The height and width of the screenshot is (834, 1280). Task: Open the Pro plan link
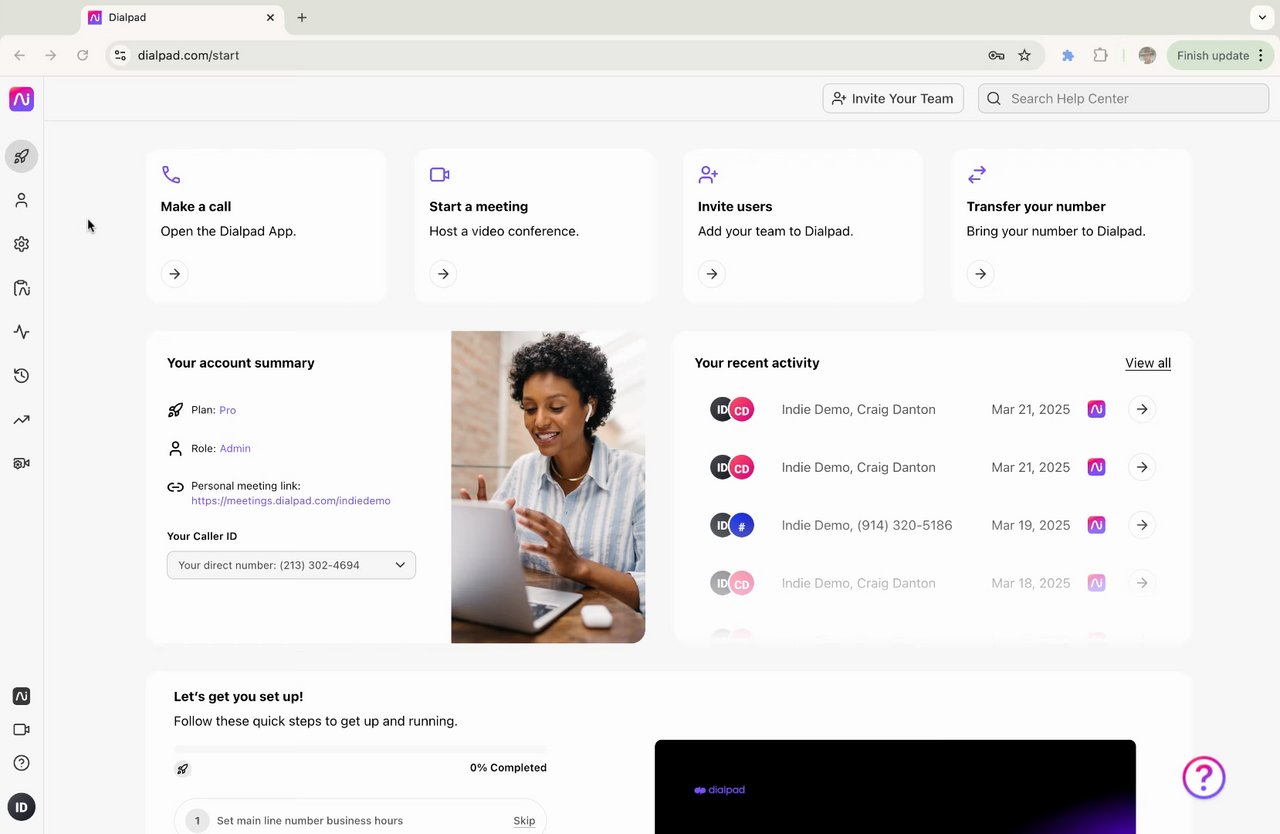[x=228, y=410]
